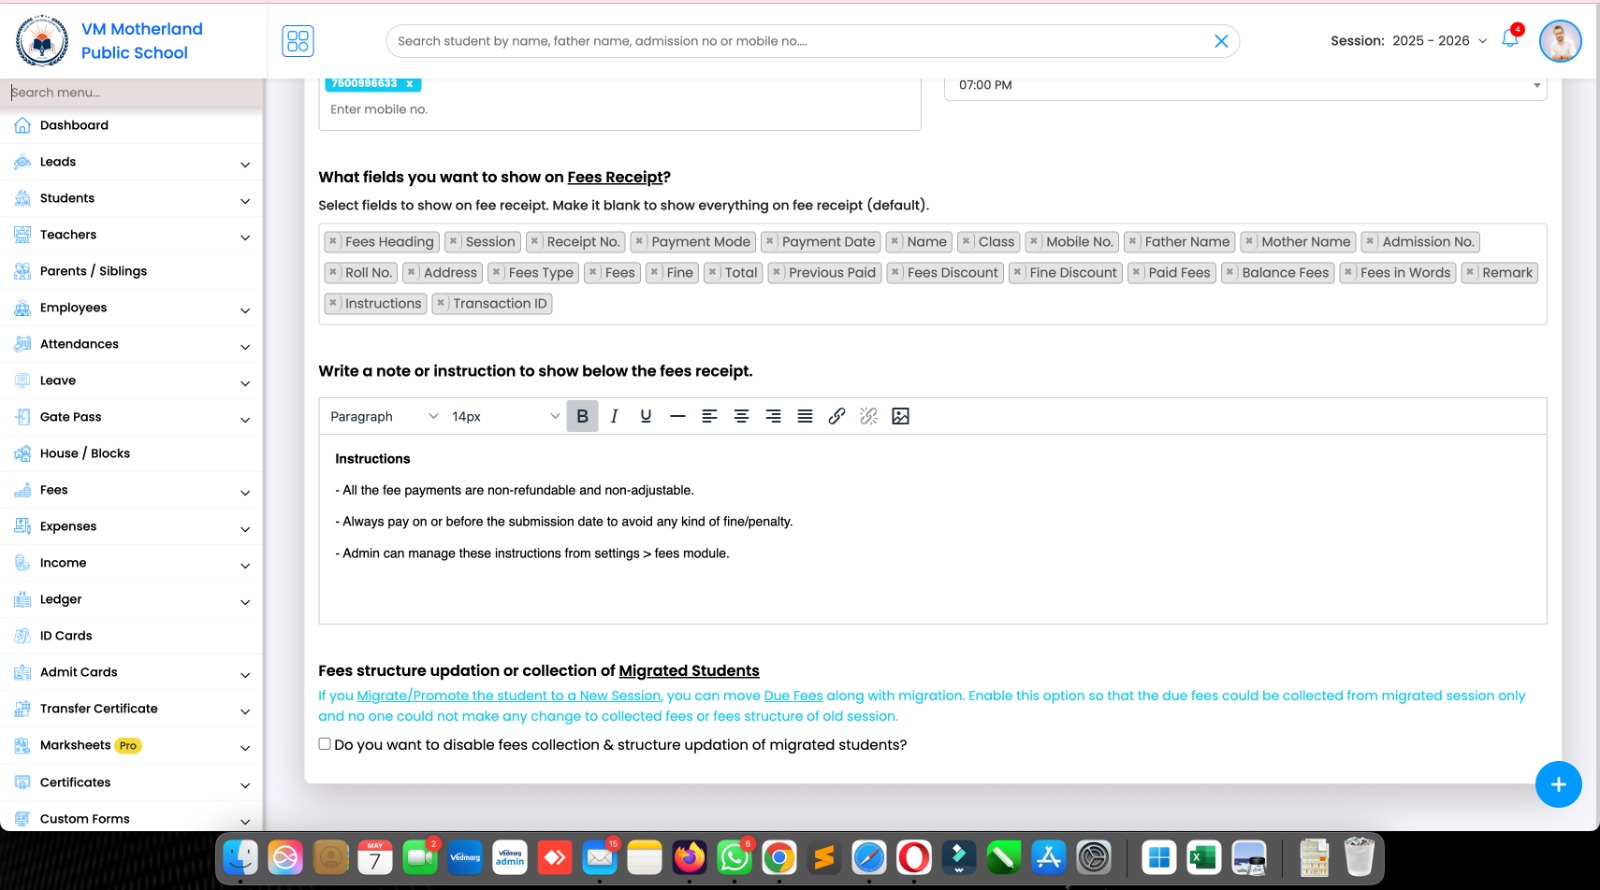Remove the Receipt No. field tag
This screenshot has width=1600, height=890.
535,242
